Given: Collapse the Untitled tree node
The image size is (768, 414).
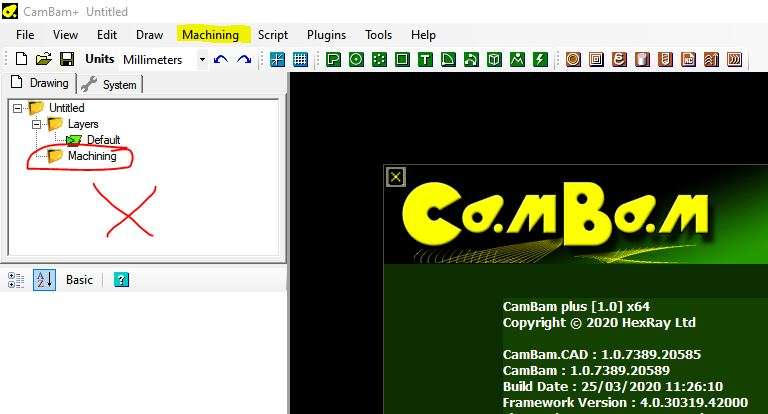Looking at the screenshot, I should pyautogui.click(x=18, y=108).
